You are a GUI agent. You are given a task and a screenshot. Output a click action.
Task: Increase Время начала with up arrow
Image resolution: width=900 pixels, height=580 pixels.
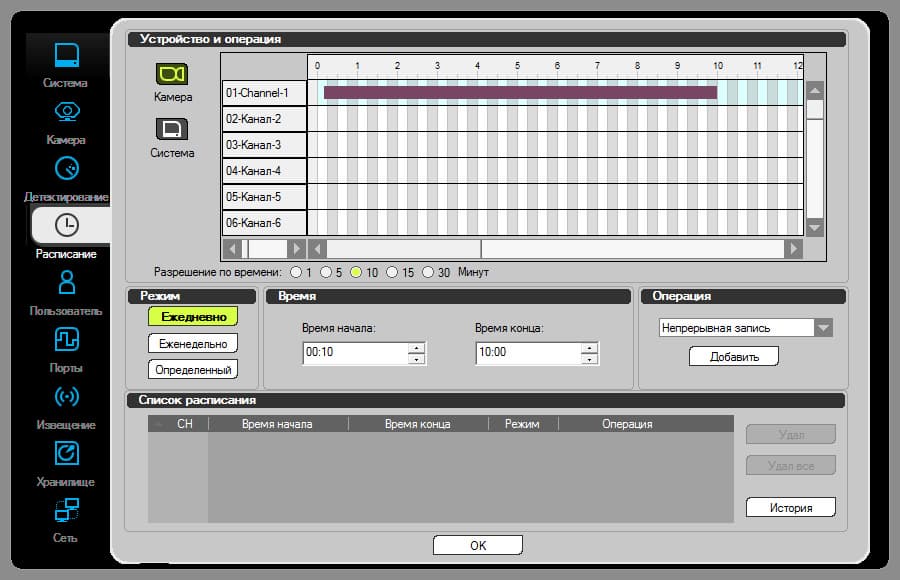point(416,348)
